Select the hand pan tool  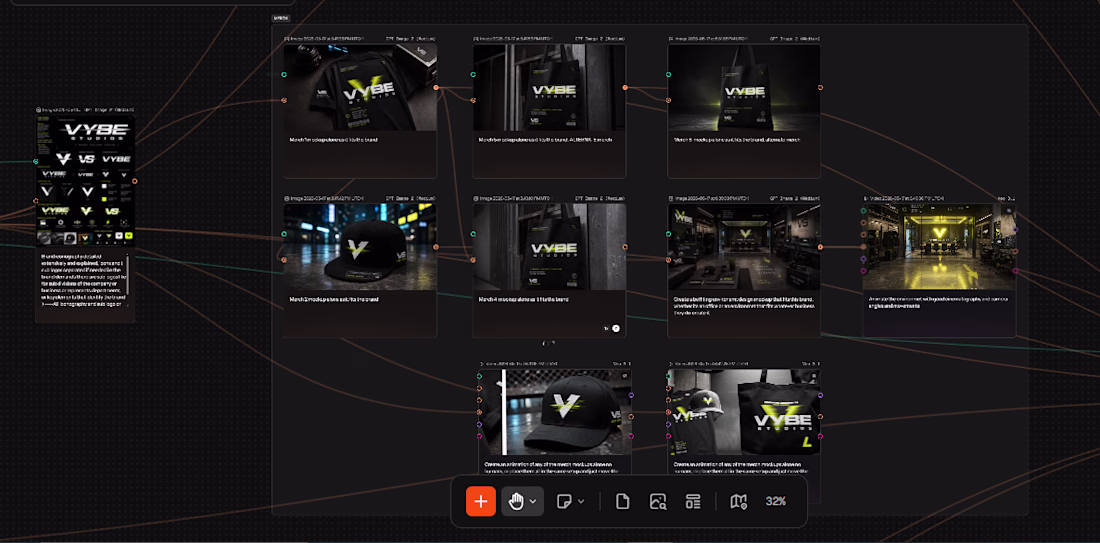pyautogui.click(x=516, y=501)
